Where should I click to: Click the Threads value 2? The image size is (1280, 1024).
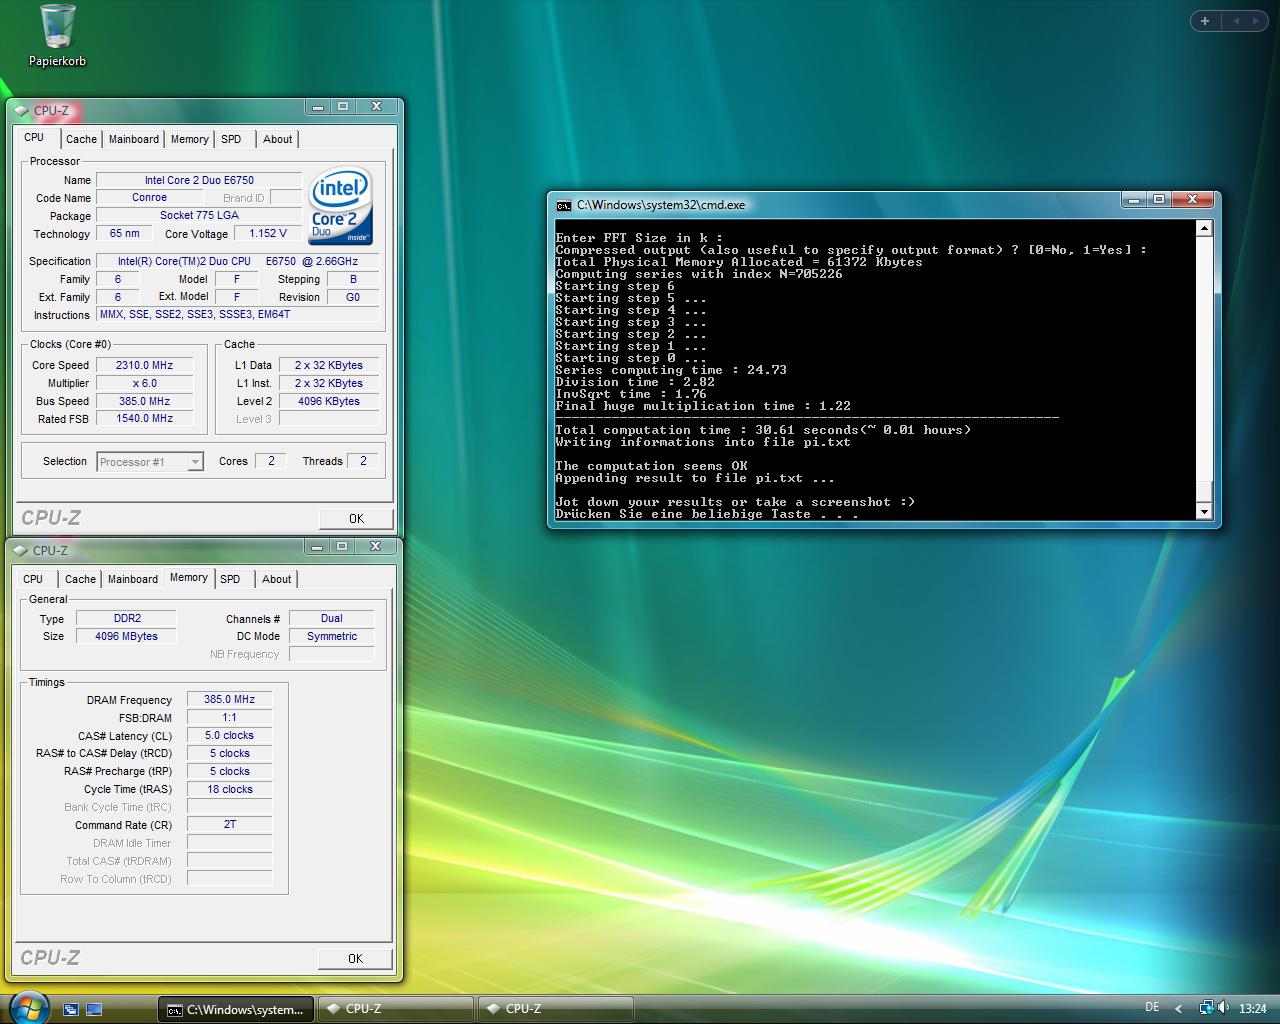363,461
